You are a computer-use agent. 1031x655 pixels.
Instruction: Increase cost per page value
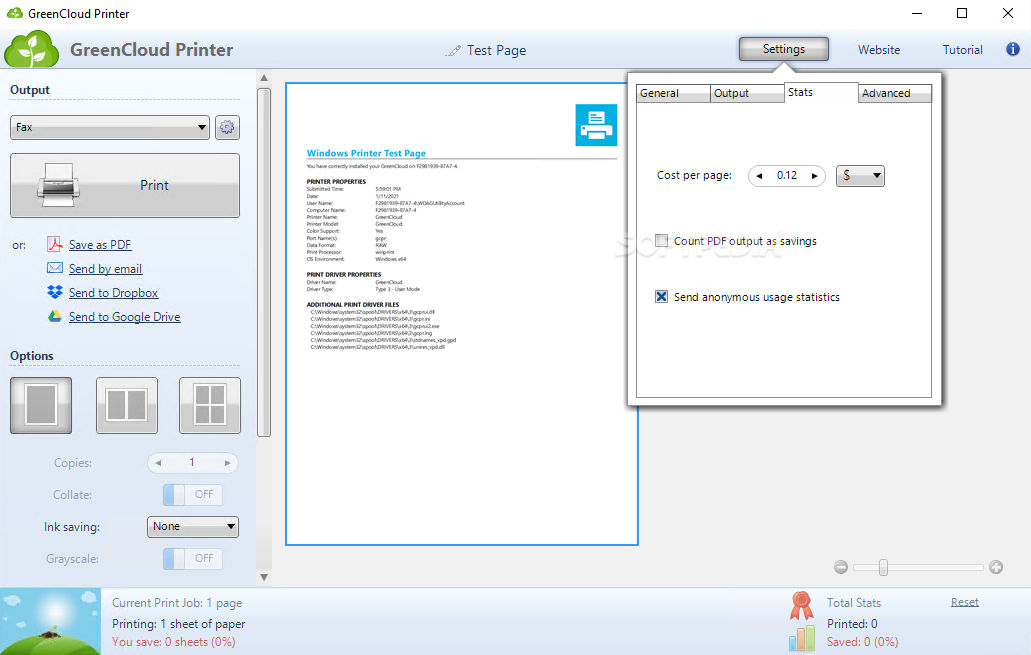pos(815,176)
